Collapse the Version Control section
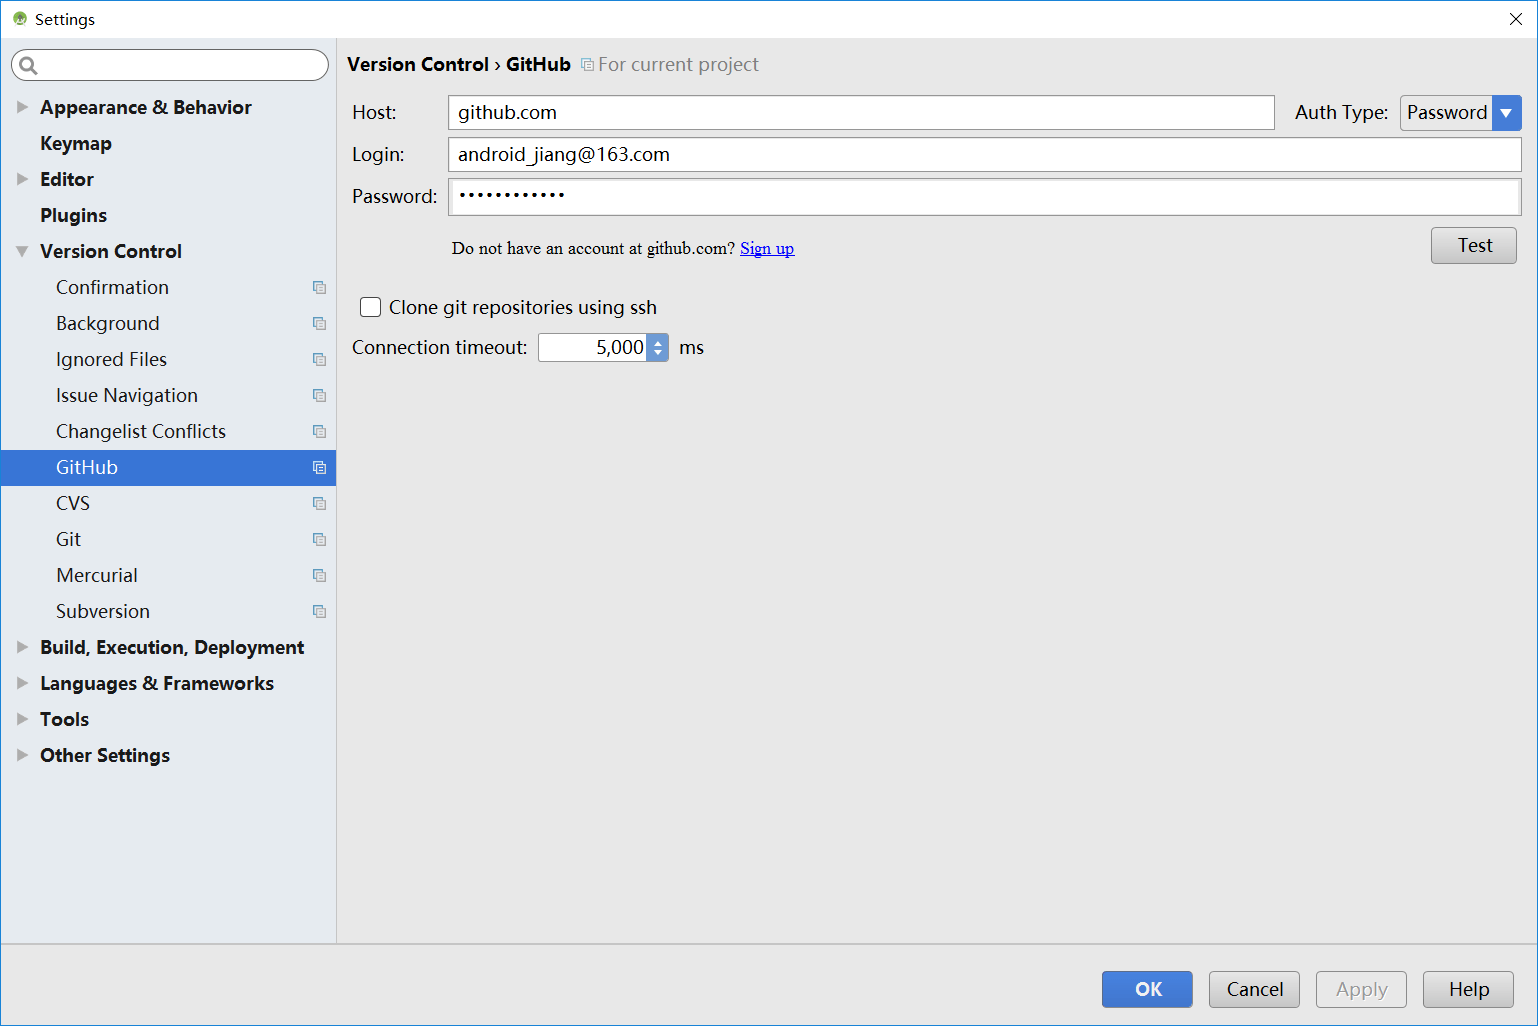Screen dimensions: 1538x1026 coord(22,251)
